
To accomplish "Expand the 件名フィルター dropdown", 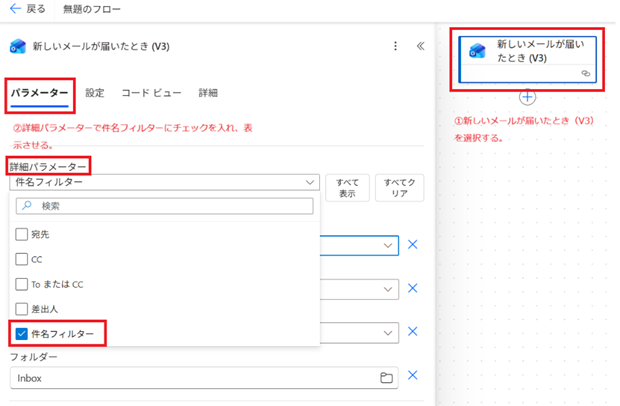I will 309,183.
